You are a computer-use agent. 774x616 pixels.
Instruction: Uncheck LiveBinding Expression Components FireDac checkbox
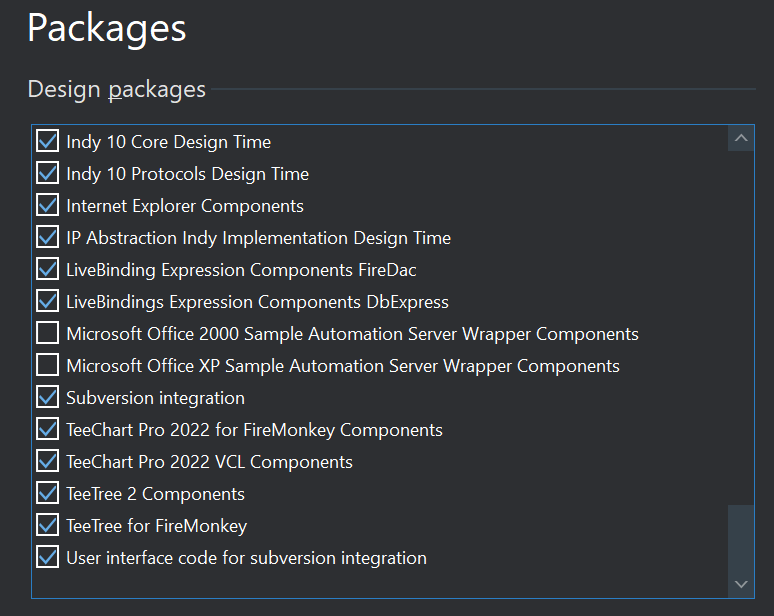(x=47, y=270)
